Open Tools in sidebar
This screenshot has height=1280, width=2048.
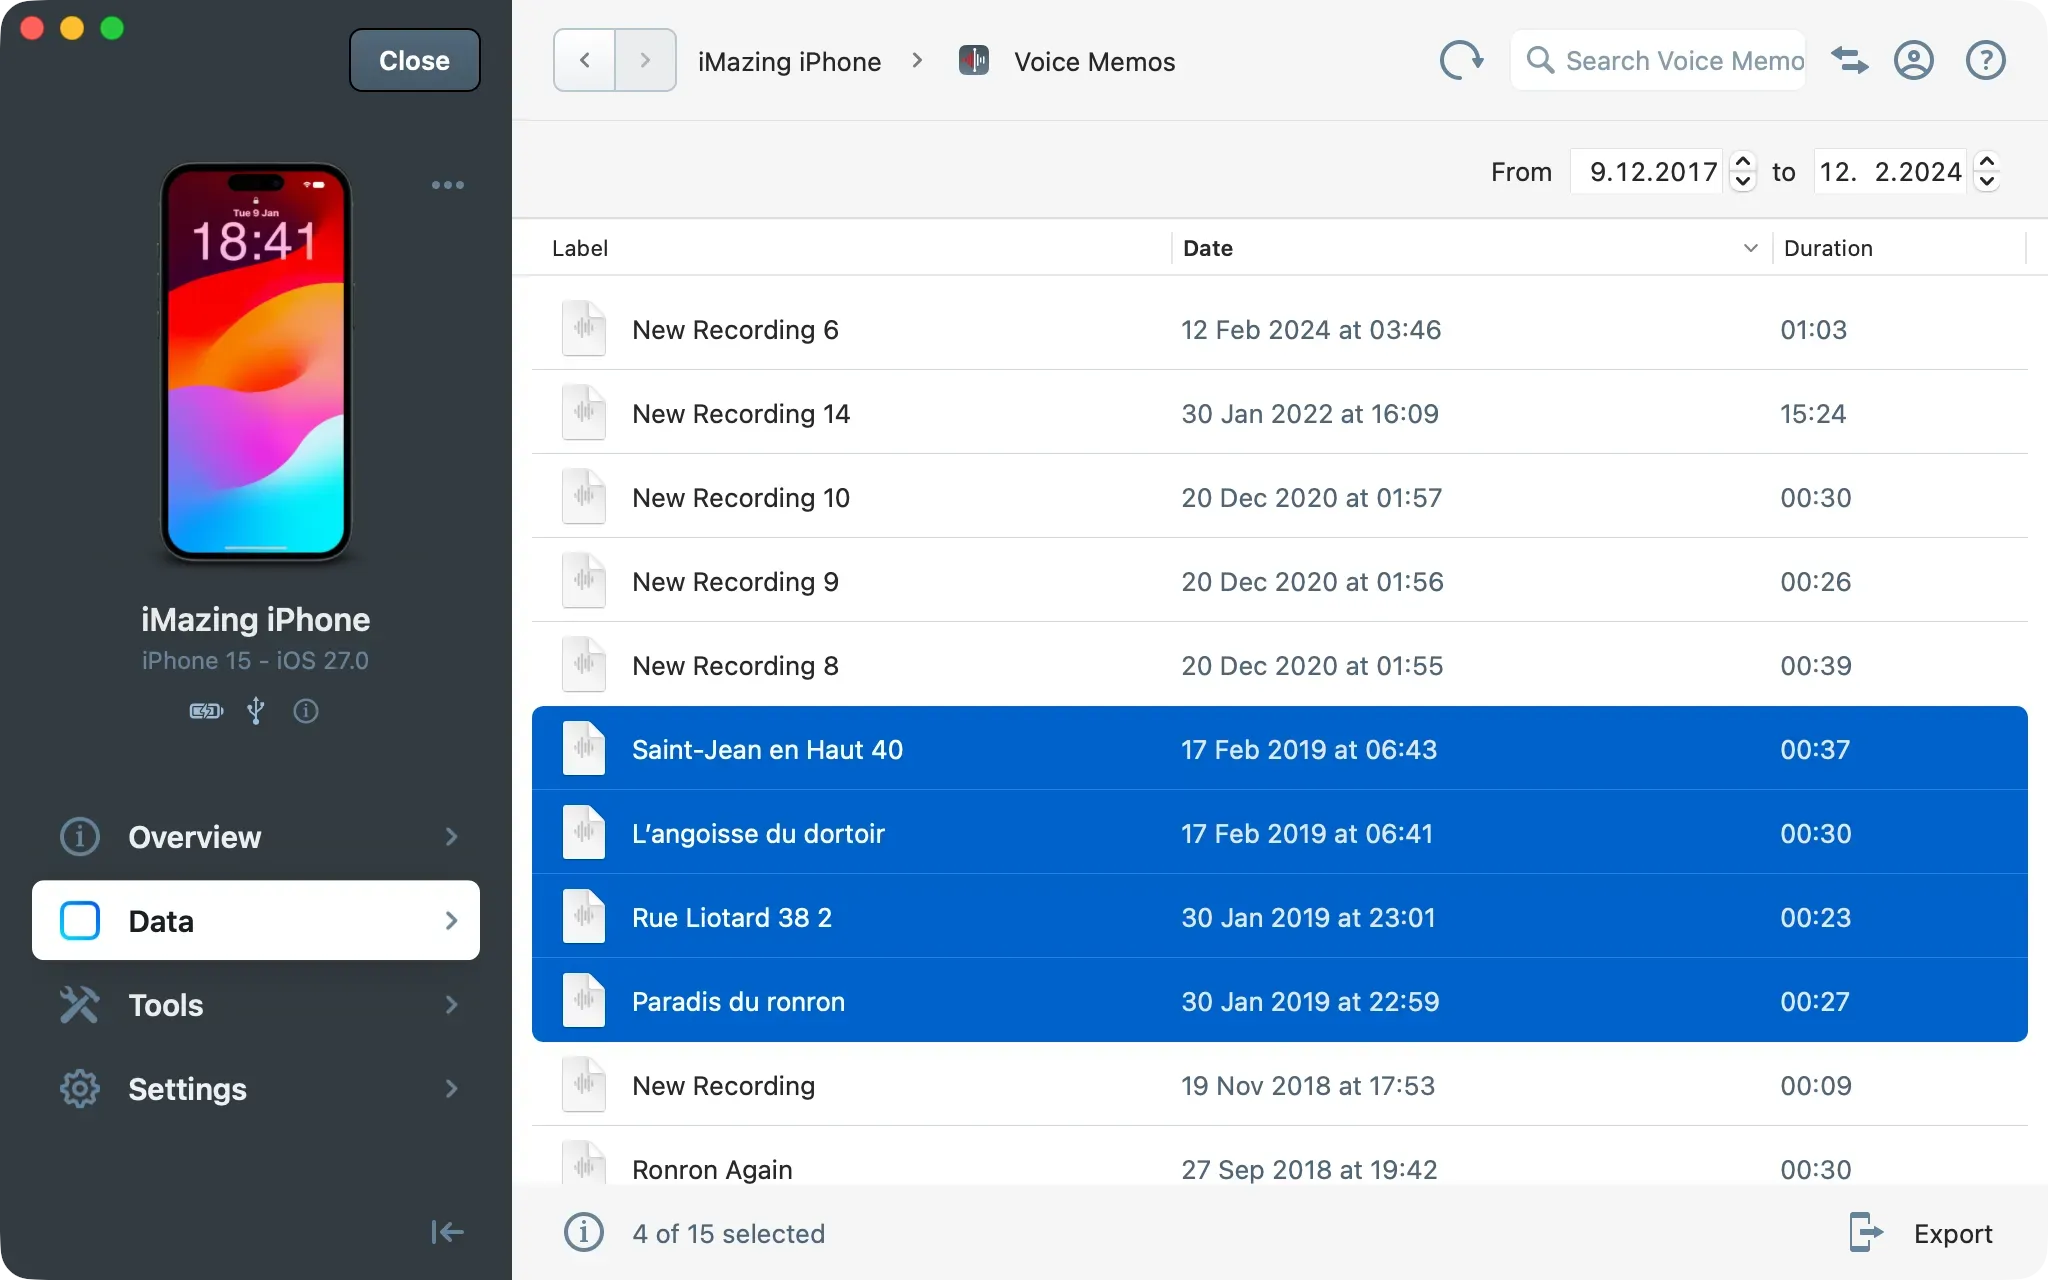[x=256, y=1004]
